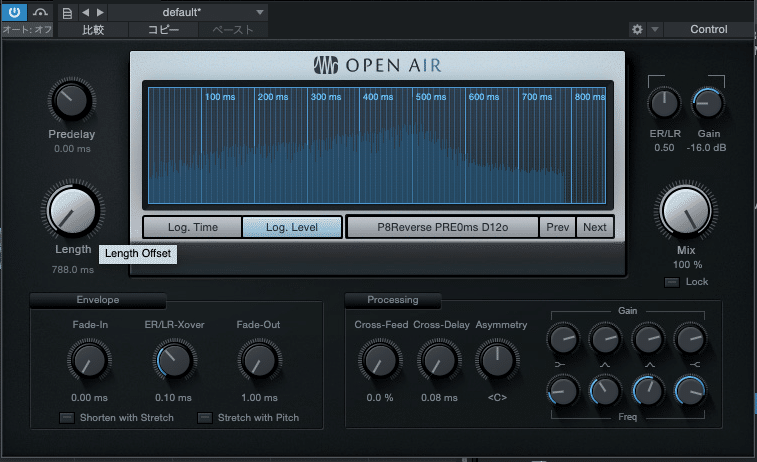Screen dimensions: 757x462
Task: Enable Log. Time display mode
Action: [193, 227]
